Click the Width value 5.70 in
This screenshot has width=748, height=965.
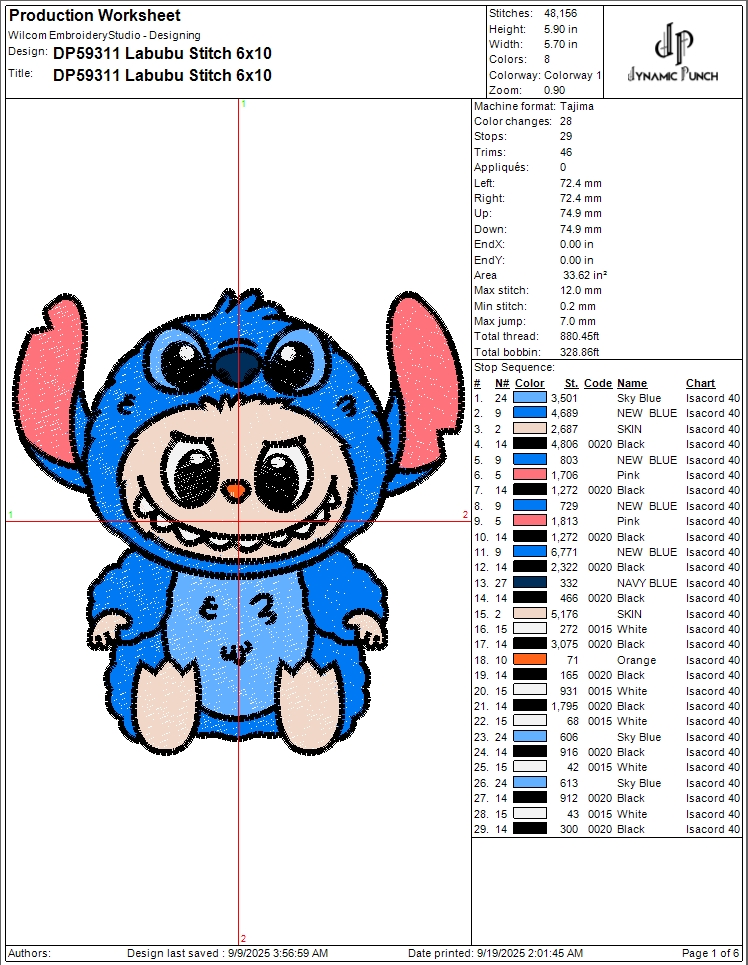(560, 44)
